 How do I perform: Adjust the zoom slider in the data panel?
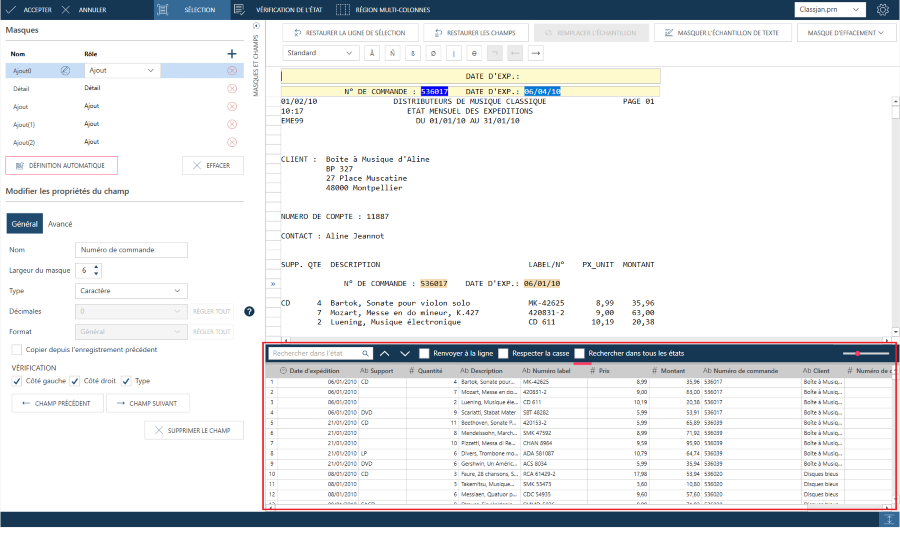tap(858, 353)
